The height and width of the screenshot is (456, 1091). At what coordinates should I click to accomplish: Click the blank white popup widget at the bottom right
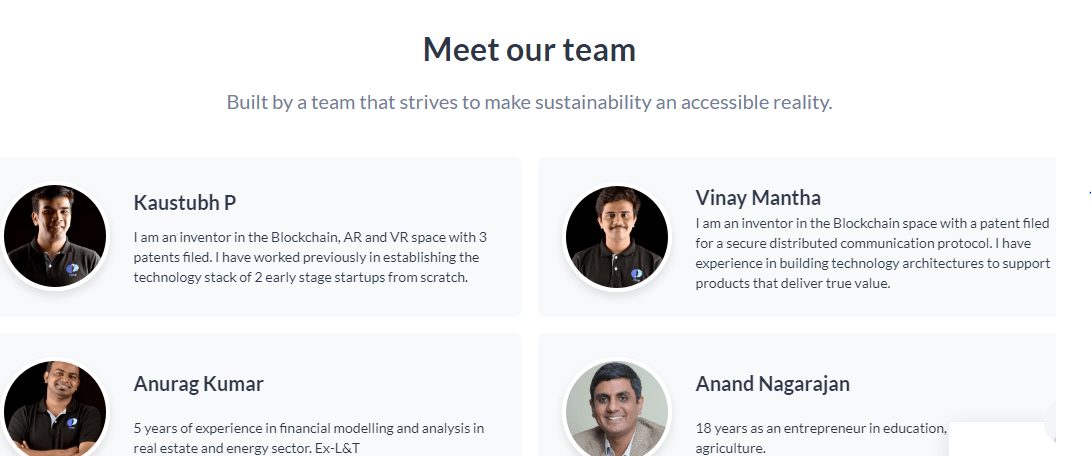coord(1001,439)
